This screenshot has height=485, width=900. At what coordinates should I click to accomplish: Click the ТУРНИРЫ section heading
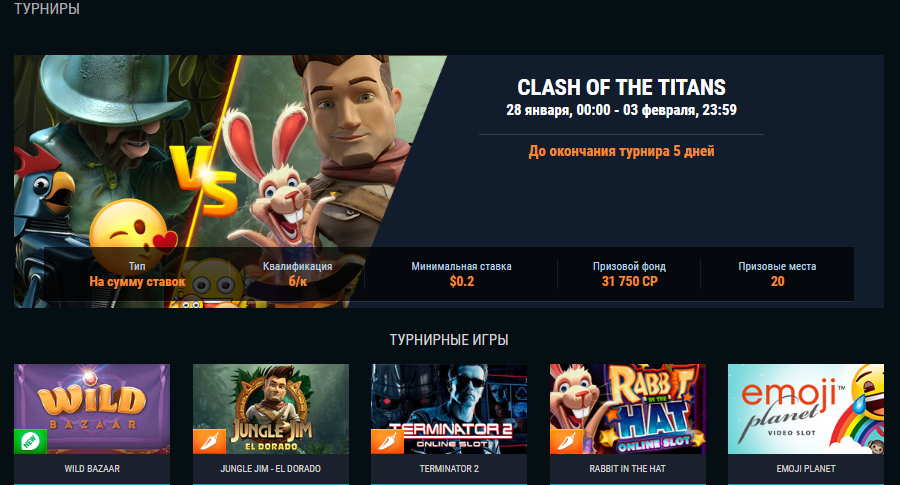tap(47, 9)
